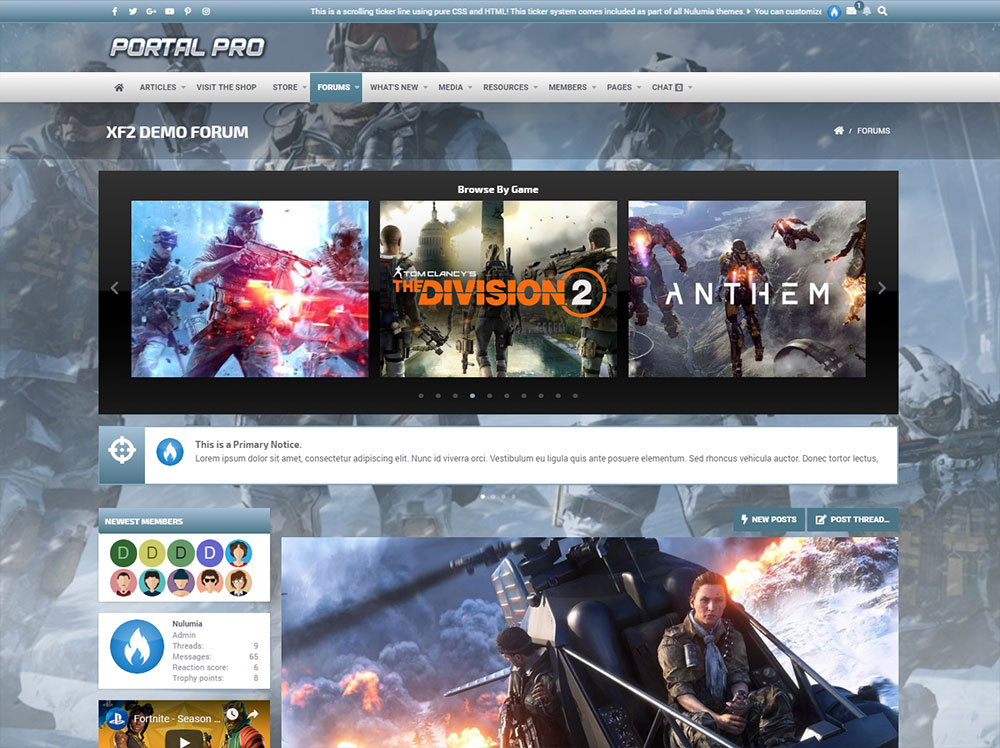Open the flame account avatar in top bar
Image resolution: width=1000 pixels, height=748 pixels.
click(834, 12)
